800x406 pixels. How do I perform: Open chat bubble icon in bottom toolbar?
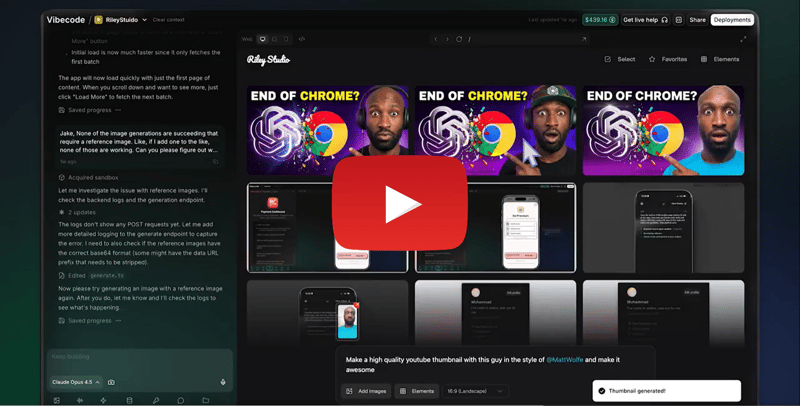181,400
